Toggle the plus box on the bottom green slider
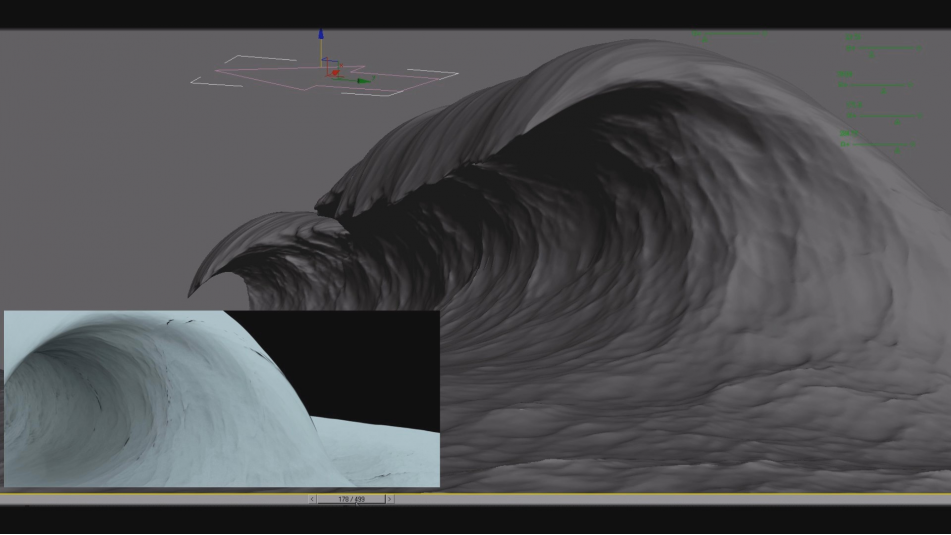 (x=845, y=145)
